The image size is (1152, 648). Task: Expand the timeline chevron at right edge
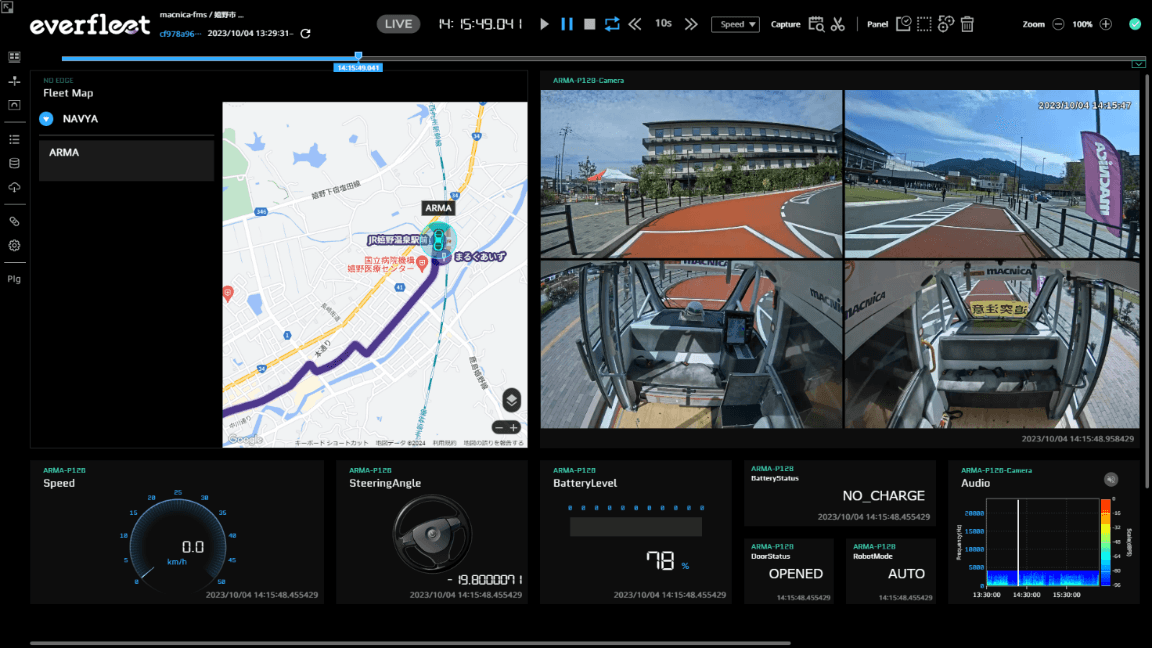pyautogui.click(x=1138, y=63)
